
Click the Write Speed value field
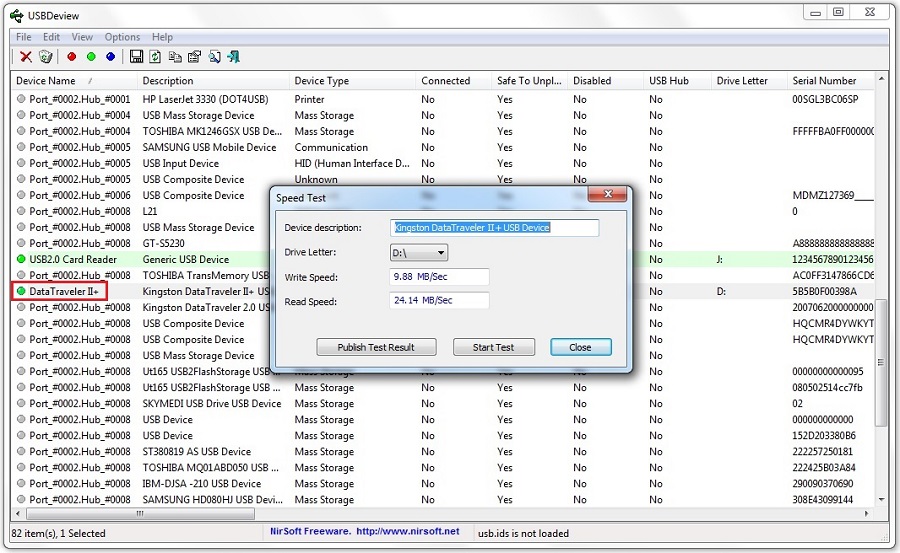click(x=439, y=277)
